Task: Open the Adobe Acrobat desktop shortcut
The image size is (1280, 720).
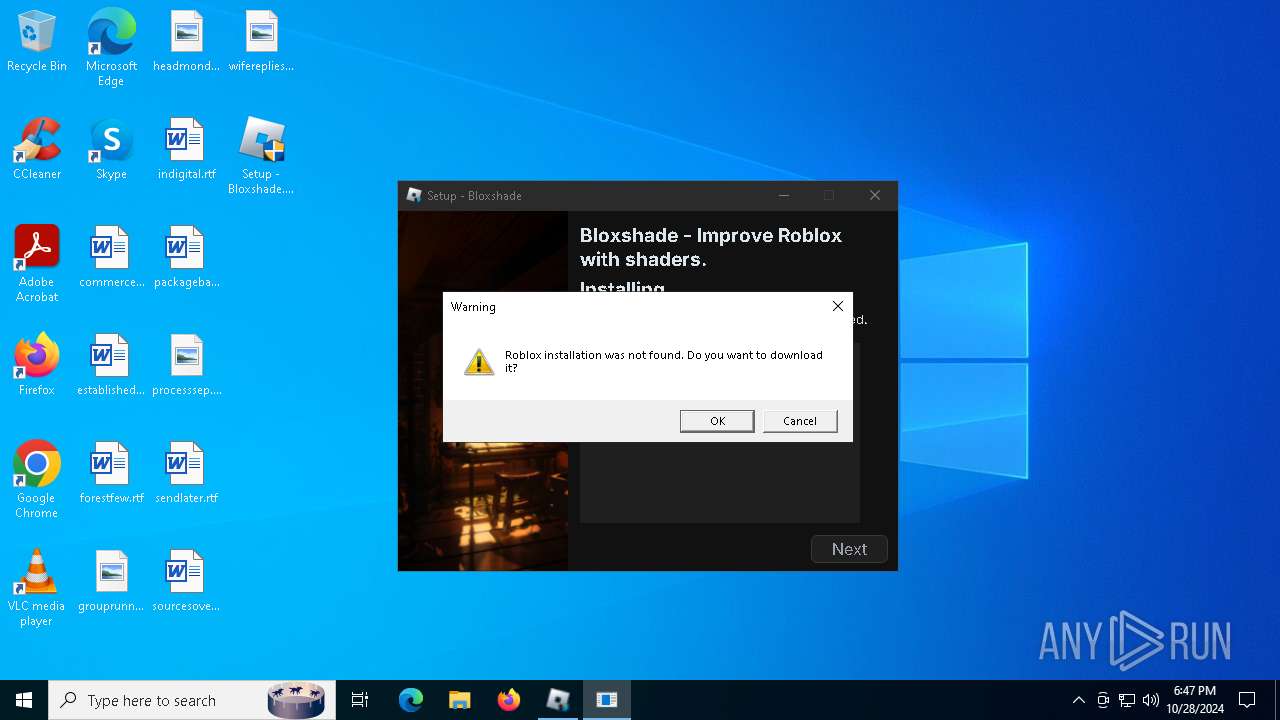Action: click(37, 264)
